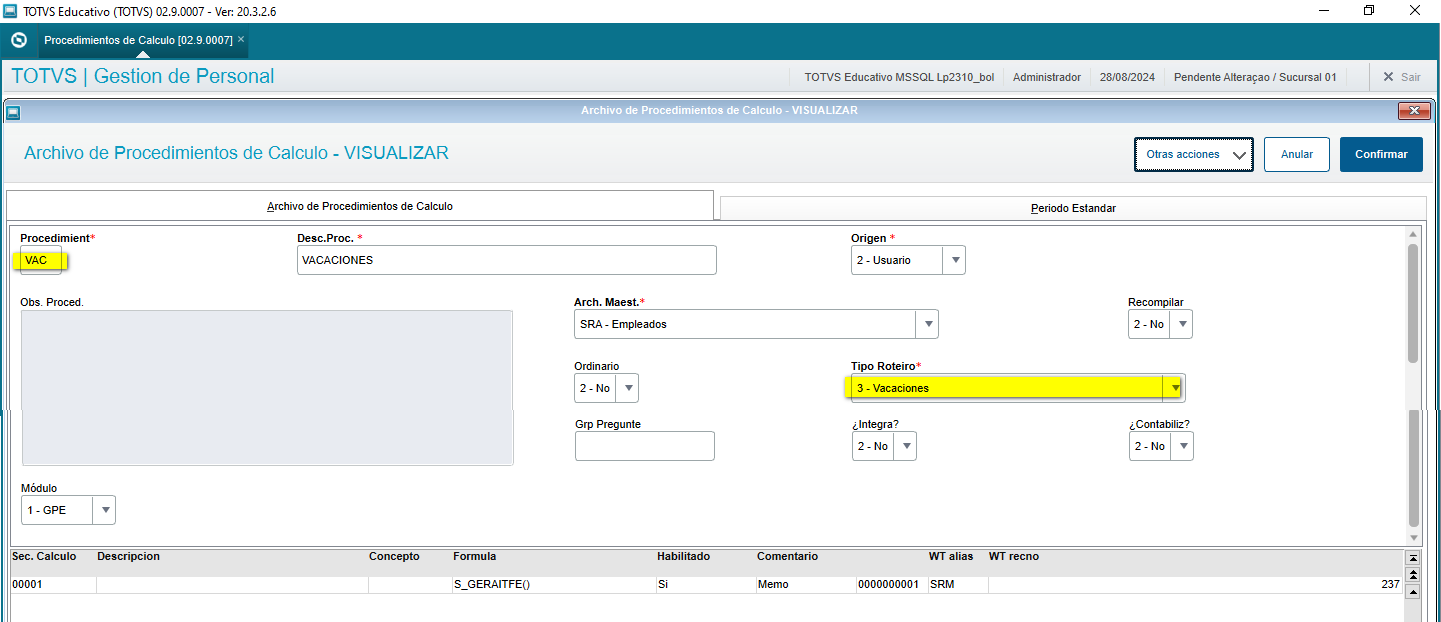Click the Administrador user label
Image resolution: width=1441 pixels, height=622 pixels.
[x=1047, y=77]
